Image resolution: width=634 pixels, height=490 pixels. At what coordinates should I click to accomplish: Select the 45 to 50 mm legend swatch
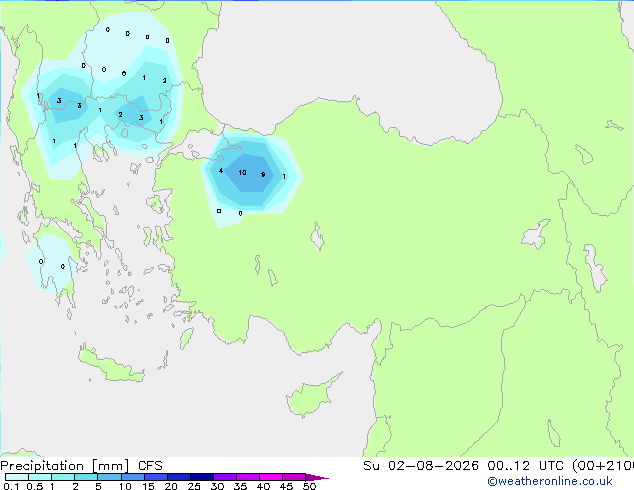[x=294, y=477]
